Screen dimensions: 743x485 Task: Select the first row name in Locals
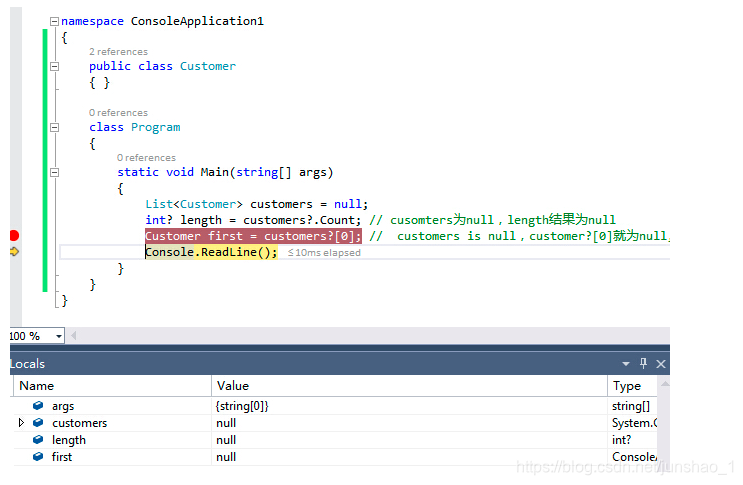point(62,457)
